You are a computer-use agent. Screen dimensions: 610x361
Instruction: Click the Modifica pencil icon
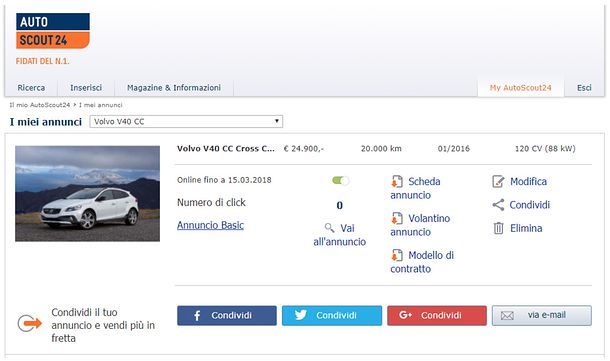pyautogui.click(x=498, y=181)
